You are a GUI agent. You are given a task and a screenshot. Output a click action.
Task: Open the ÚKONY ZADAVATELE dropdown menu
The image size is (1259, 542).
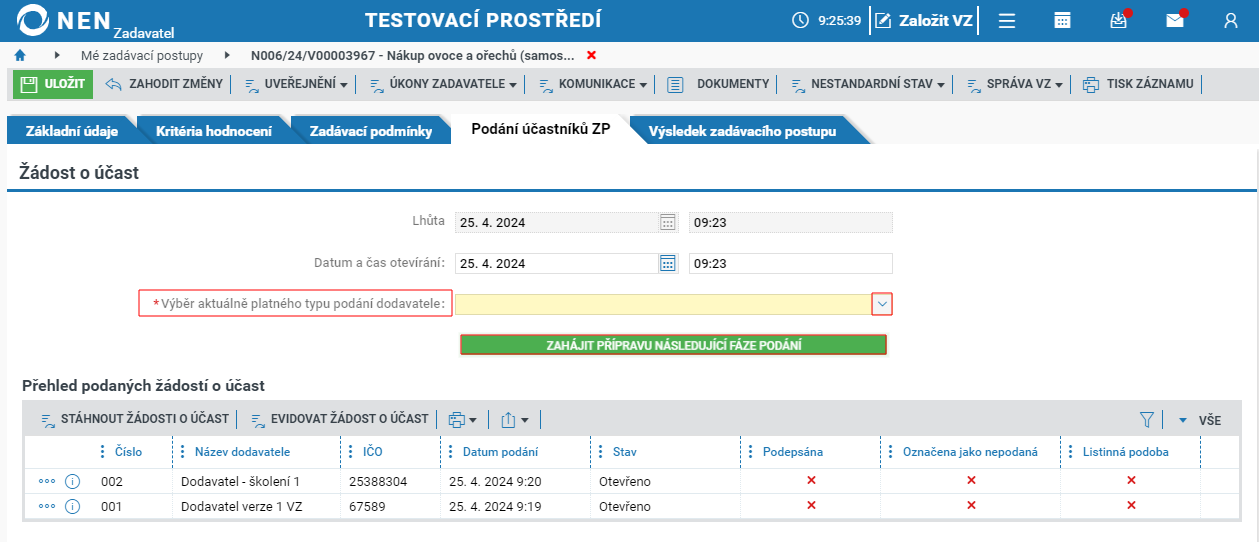coord(443,84)
